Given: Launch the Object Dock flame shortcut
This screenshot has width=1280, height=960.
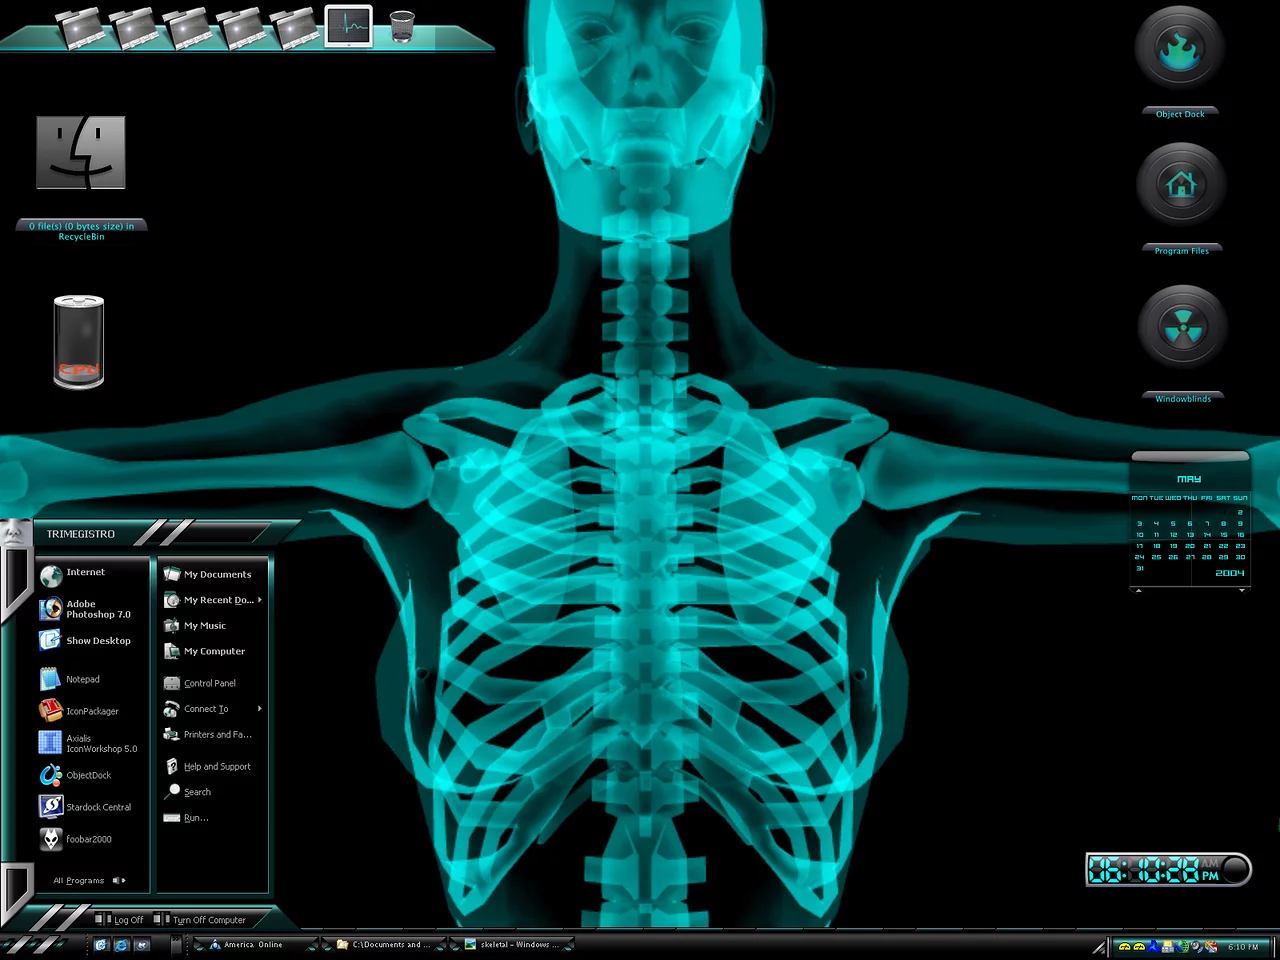Looking at the screenshot, I should [x=1180, y=50].
